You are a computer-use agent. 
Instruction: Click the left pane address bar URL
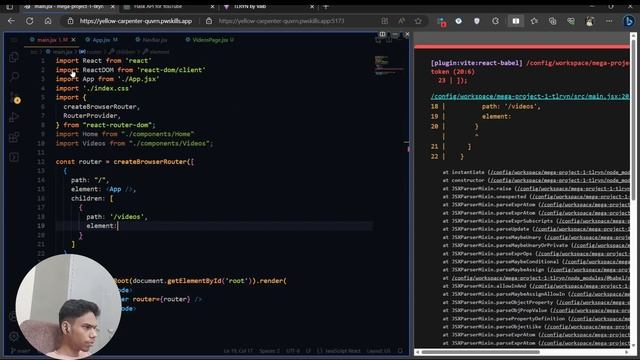(x=136, y=21)
